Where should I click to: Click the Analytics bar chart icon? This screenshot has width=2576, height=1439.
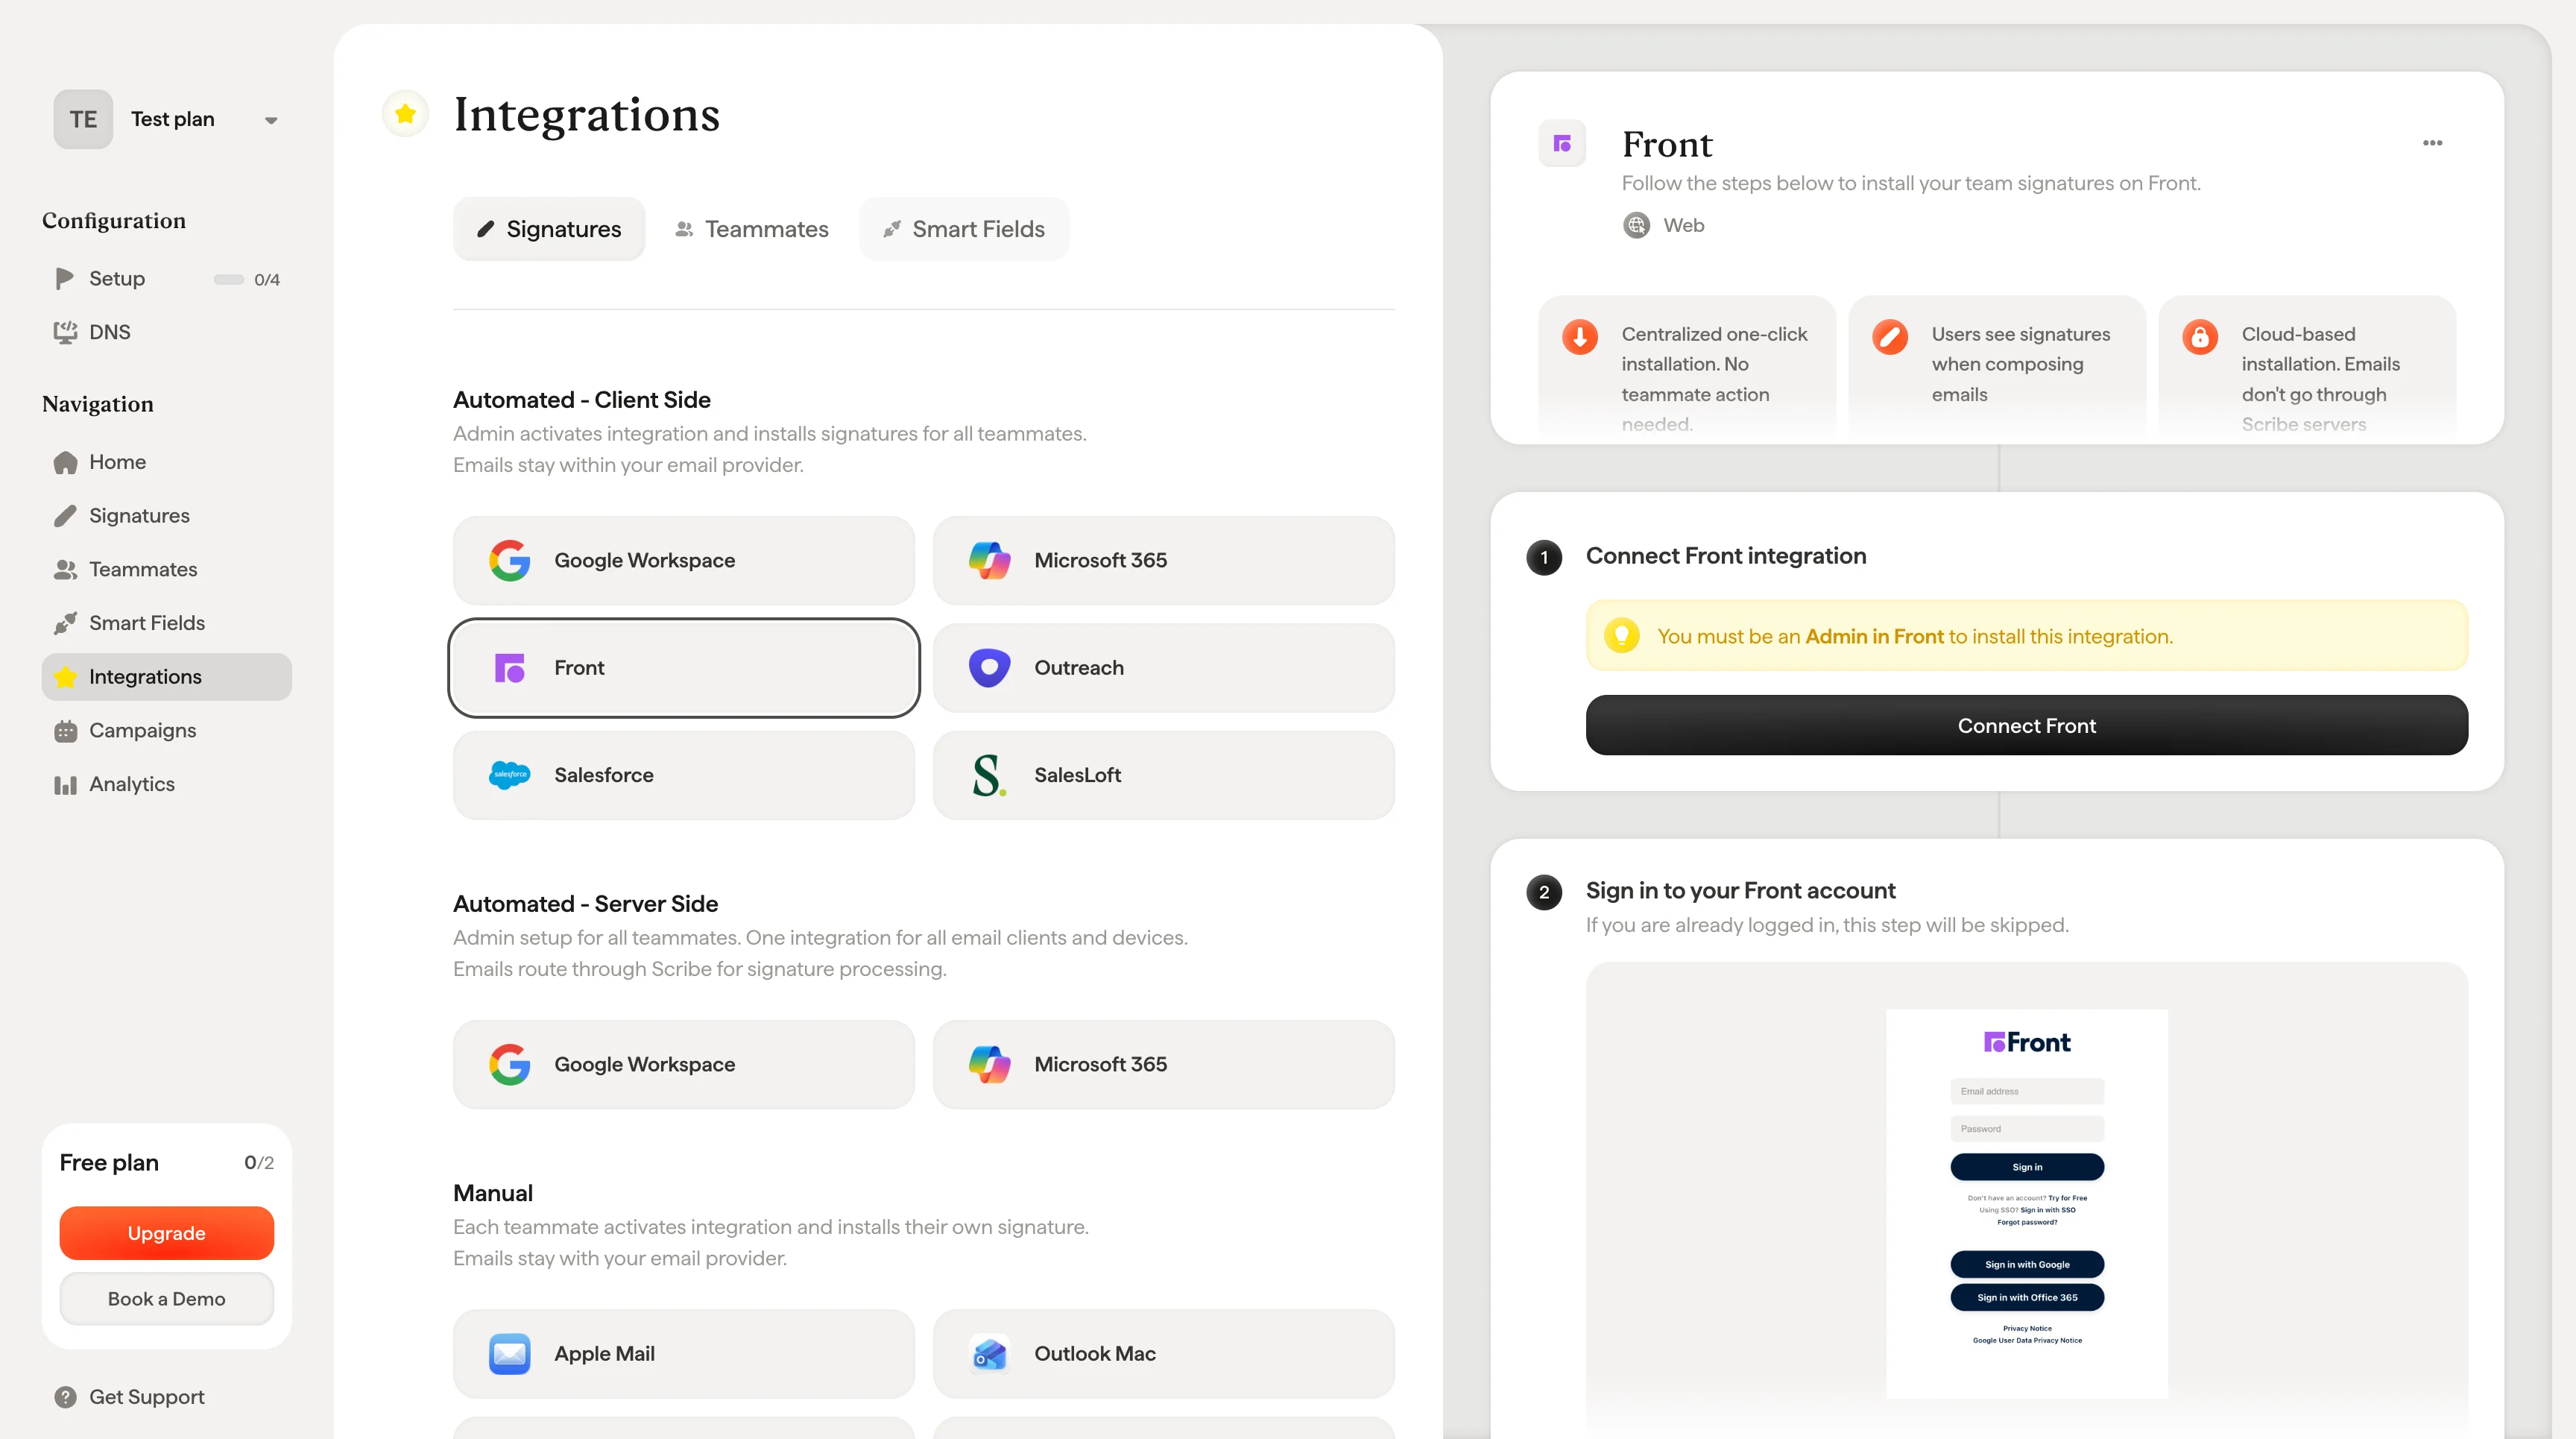click(65, 785)
